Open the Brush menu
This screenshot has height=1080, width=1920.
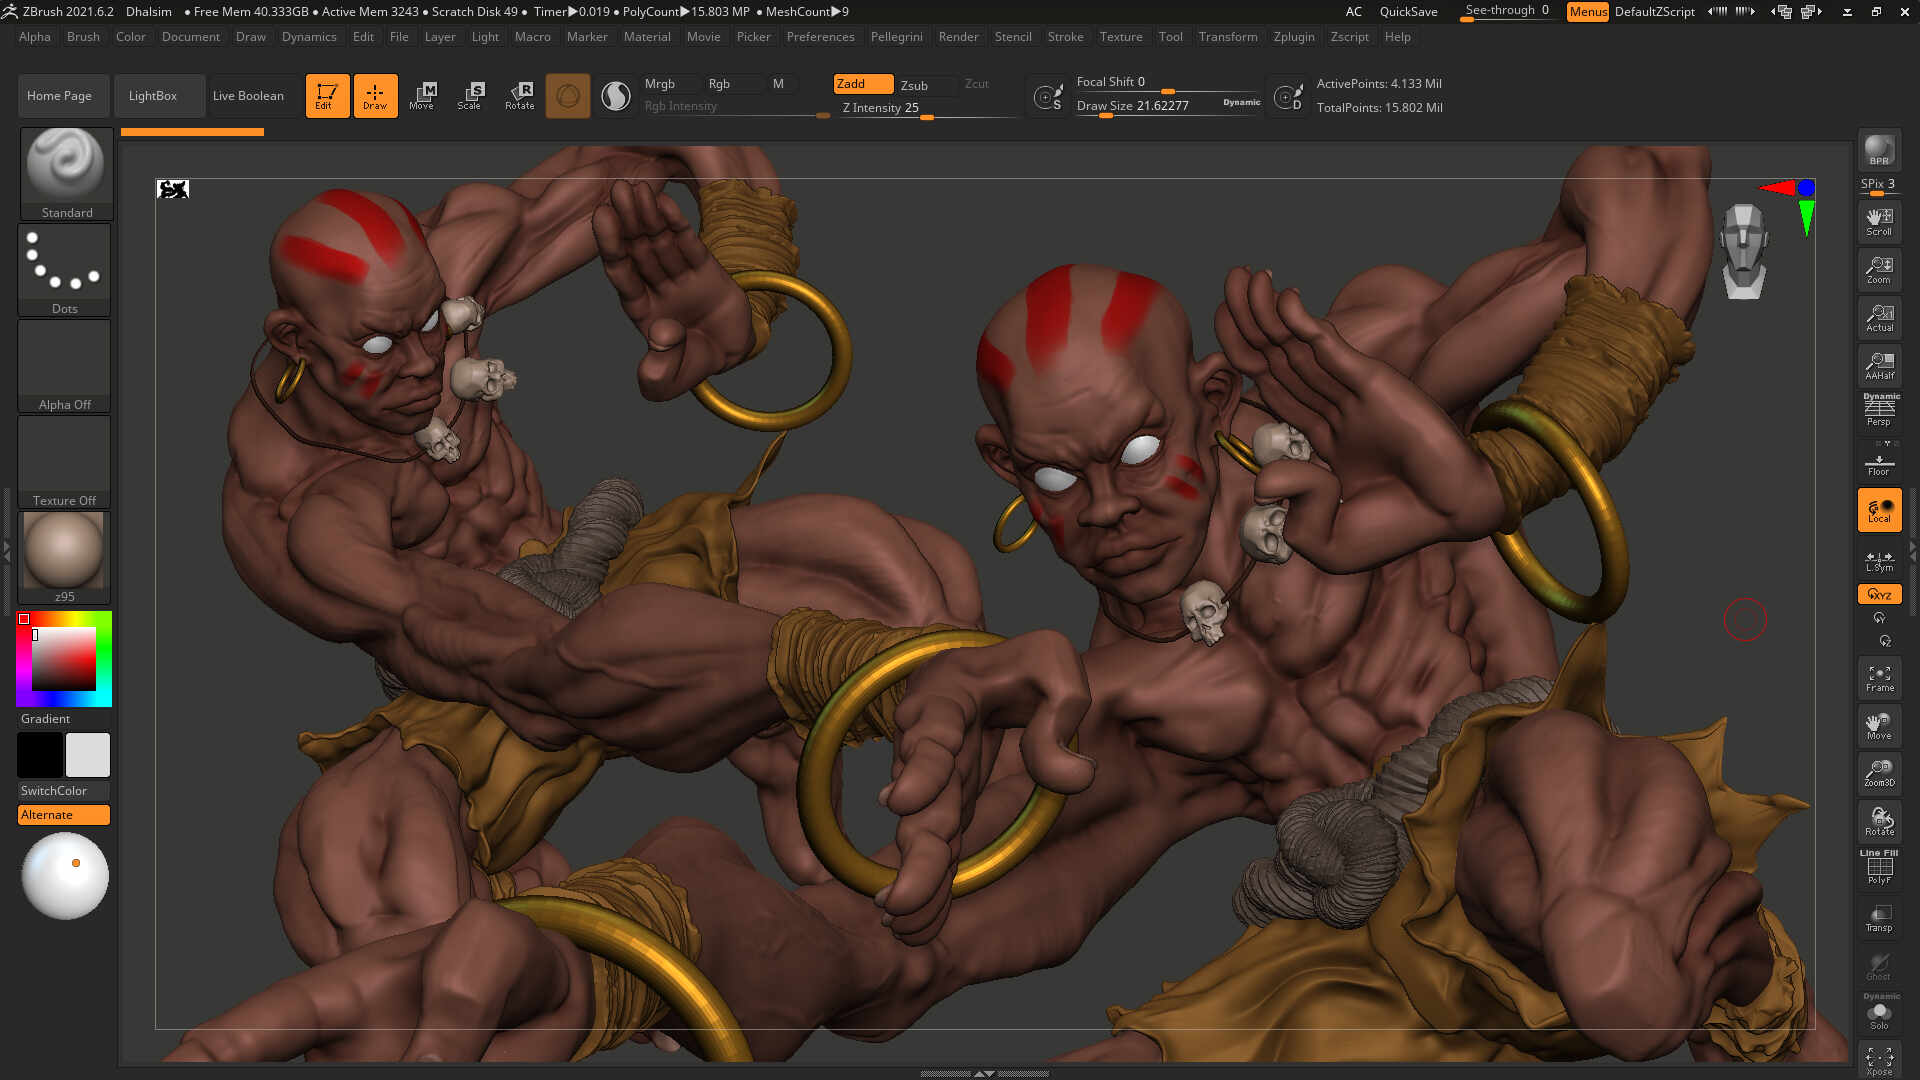[x=83, y=37]
